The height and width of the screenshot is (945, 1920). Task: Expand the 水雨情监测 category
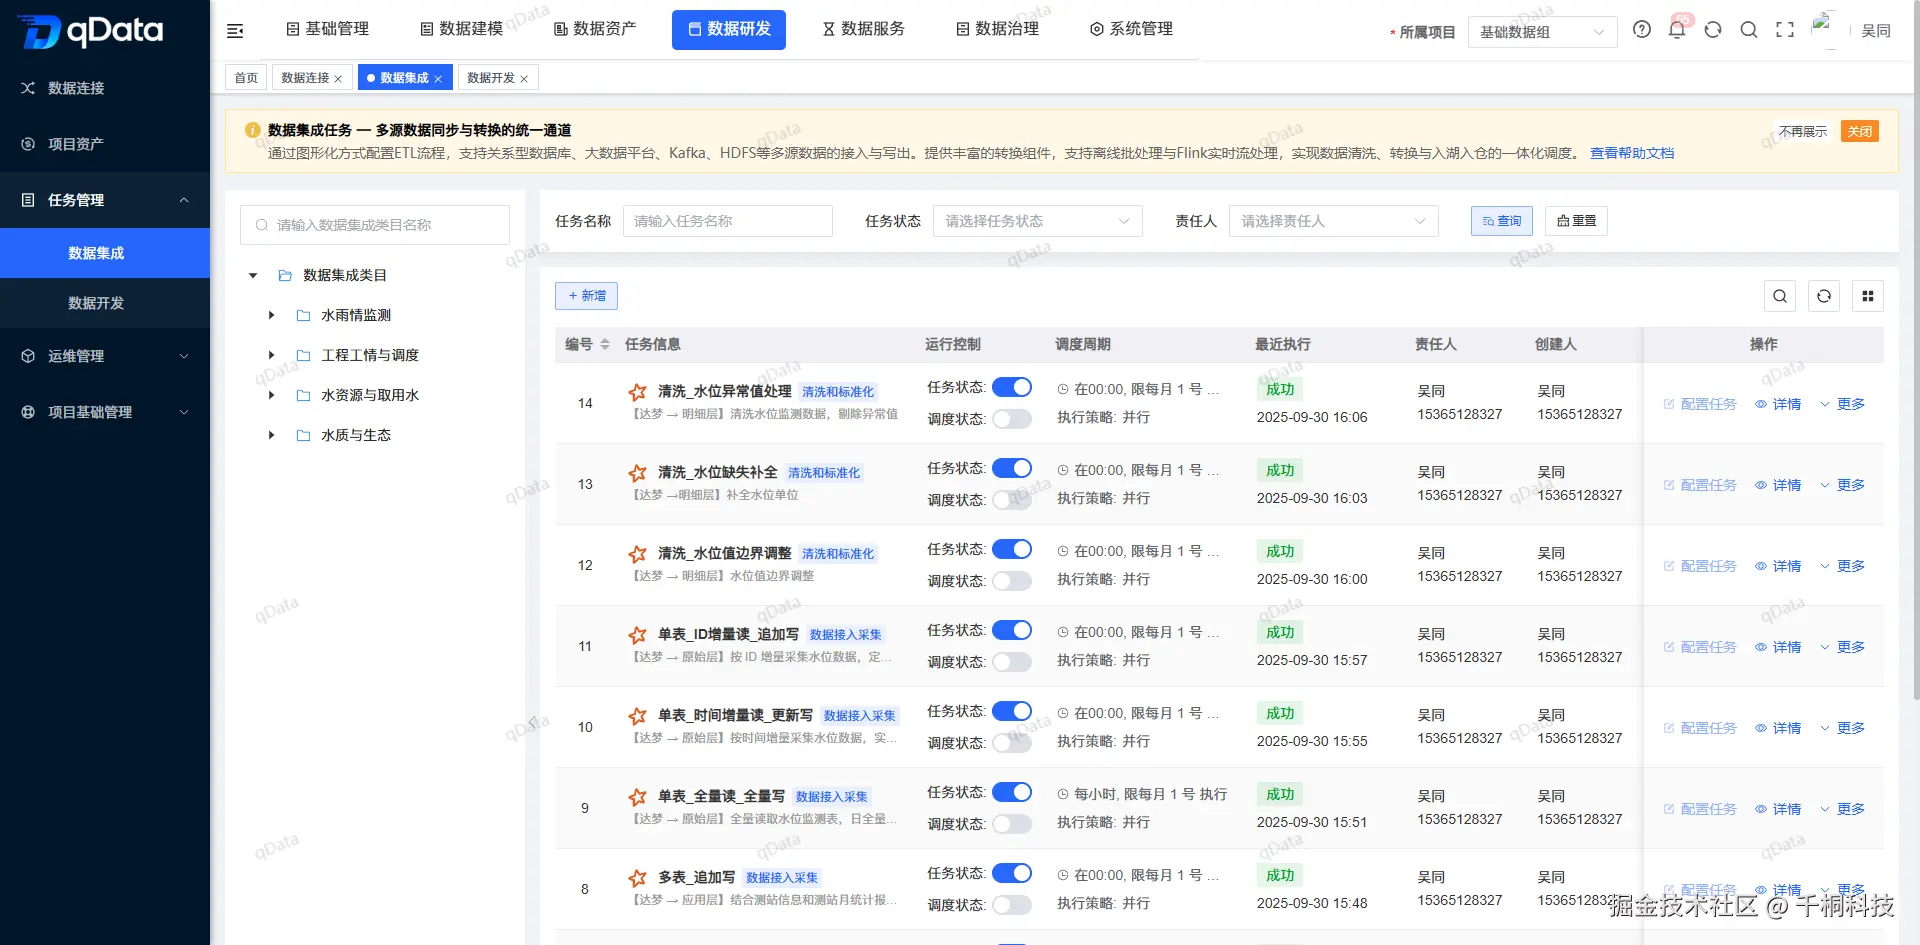(x=270, y=315)
